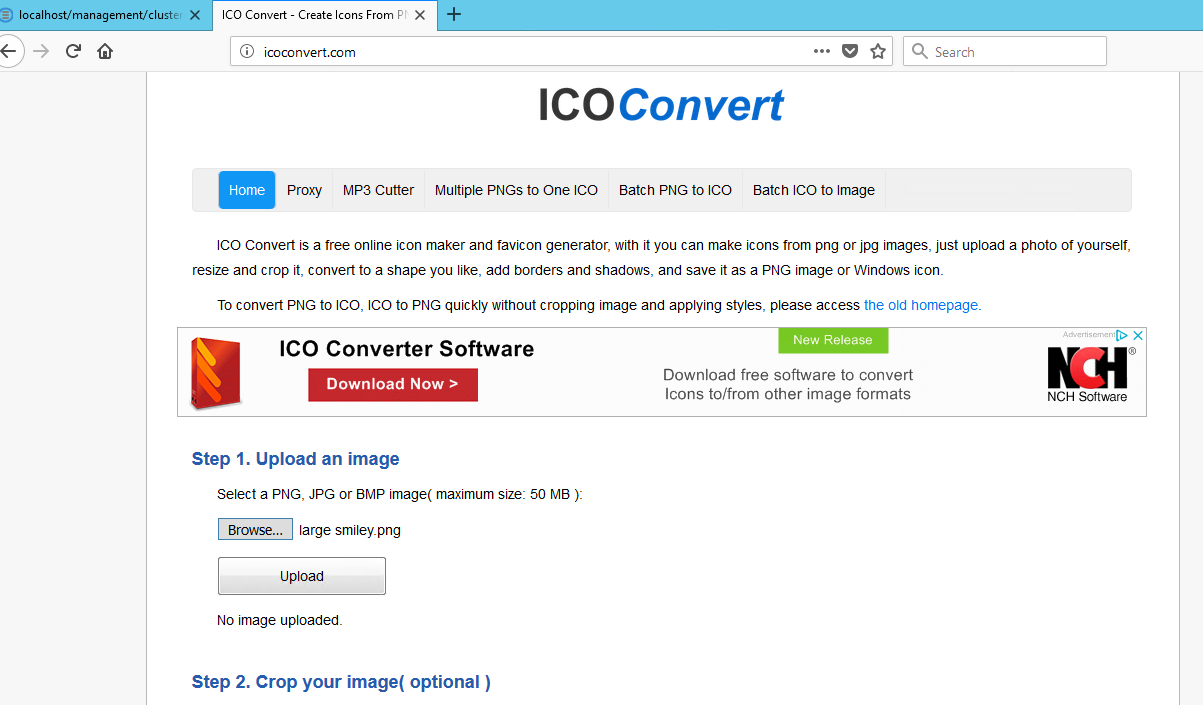1203x705 pixels.
Task: Open the Proxy navigation item
Action: 304,190
